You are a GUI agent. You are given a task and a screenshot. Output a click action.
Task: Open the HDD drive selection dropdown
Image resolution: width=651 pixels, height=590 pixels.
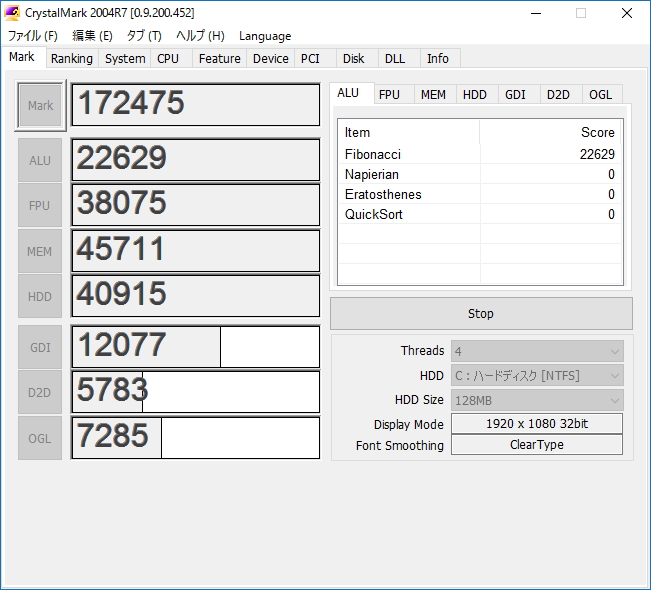point(537,376)
